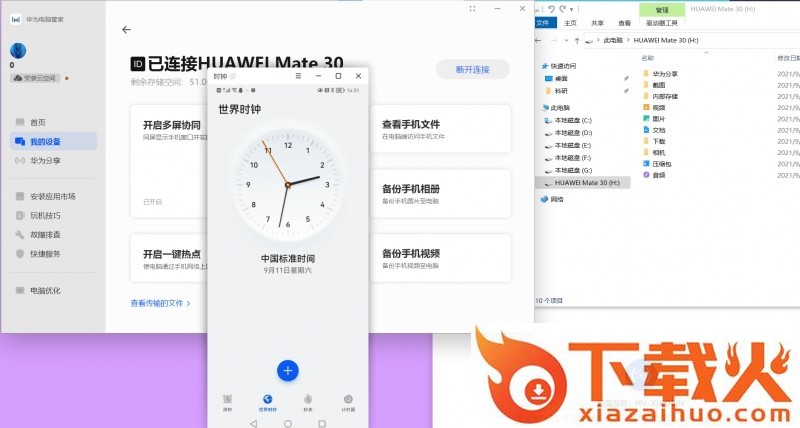Screen dimensions: 800x428
Task: Click the back arrow in Huawei PC Manager
Action: (126, 30)
